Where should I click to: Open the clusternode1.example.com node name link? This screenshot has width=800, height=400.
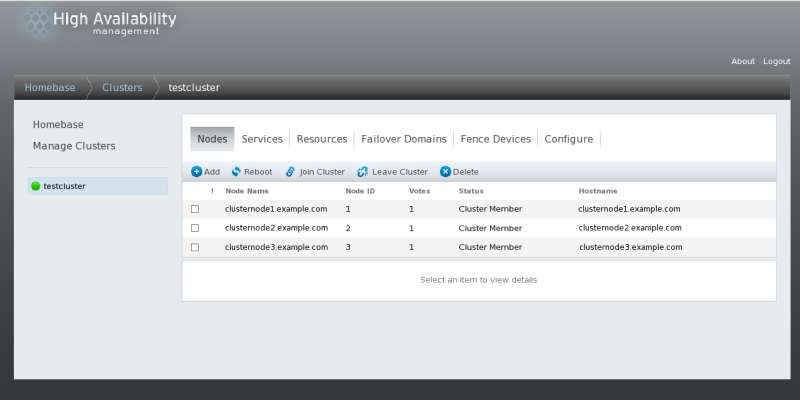click(276, 209)
